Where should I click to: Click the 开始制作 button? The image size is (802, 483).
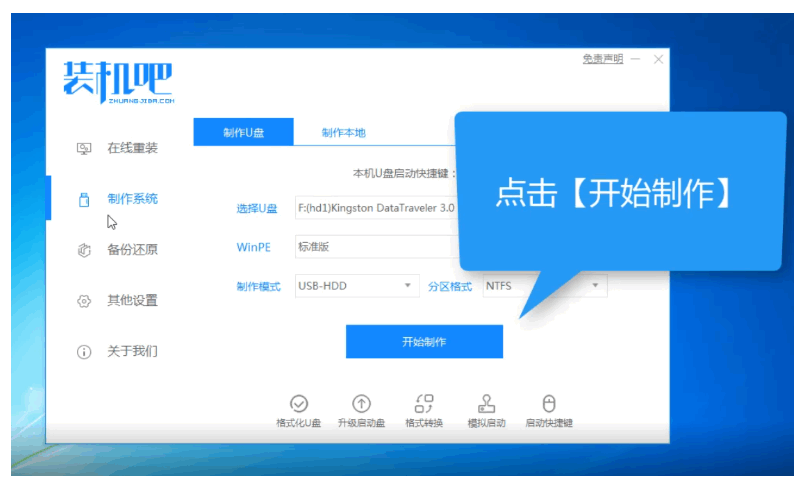(424, 342)
